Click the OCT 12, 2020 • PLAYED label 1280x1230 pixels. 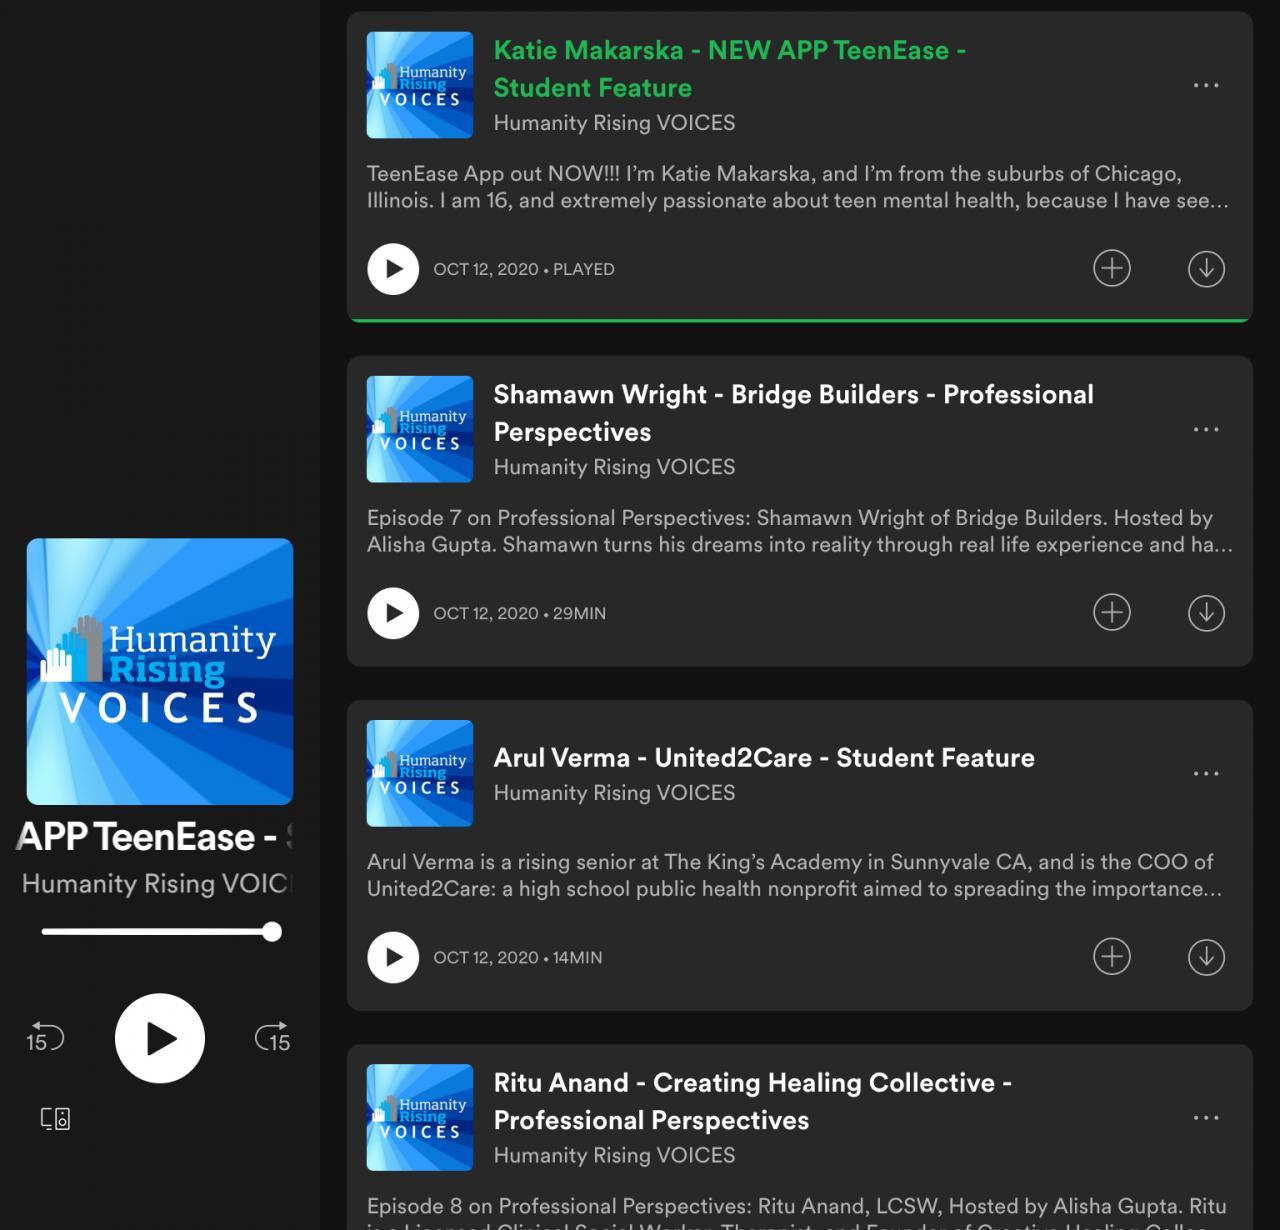(524, 269)
